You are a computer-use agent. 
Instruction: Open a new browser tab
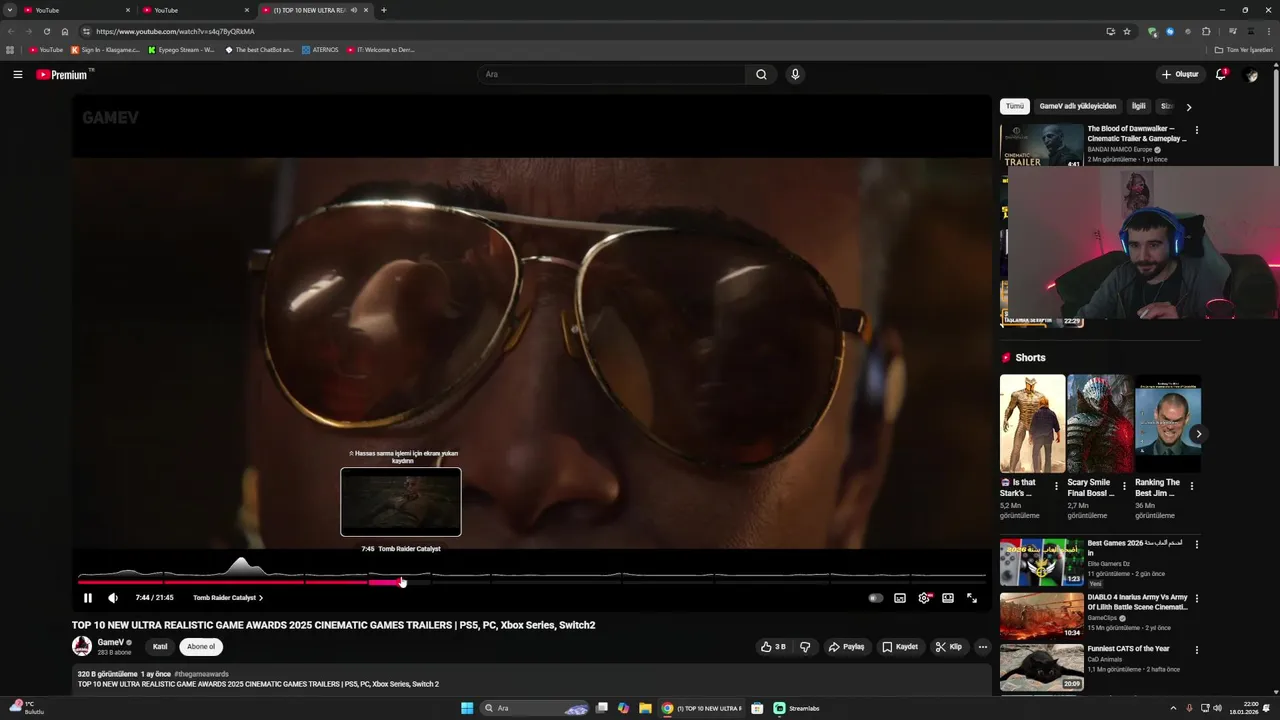[x=384, y=10]
